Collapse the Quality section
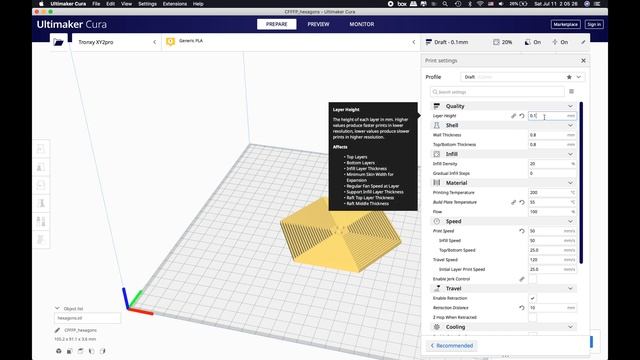Viewport: 640px width, 360px height. (570, 106)
